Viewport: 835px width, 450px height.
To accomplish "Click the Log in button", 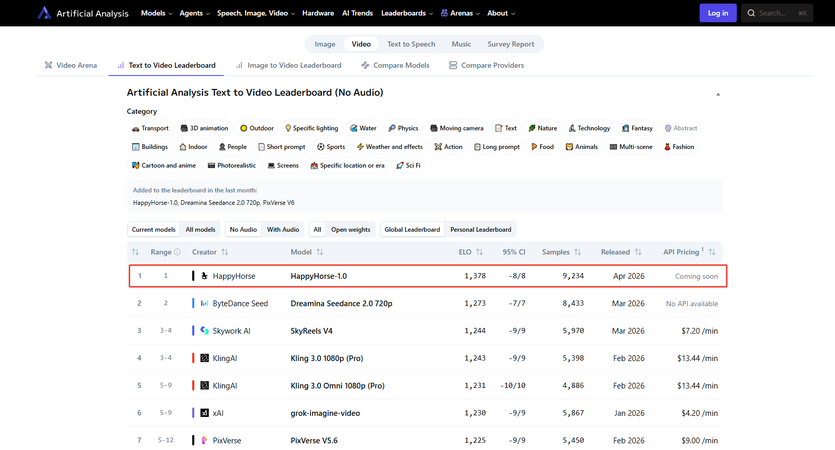I will (x=718, y=13).
